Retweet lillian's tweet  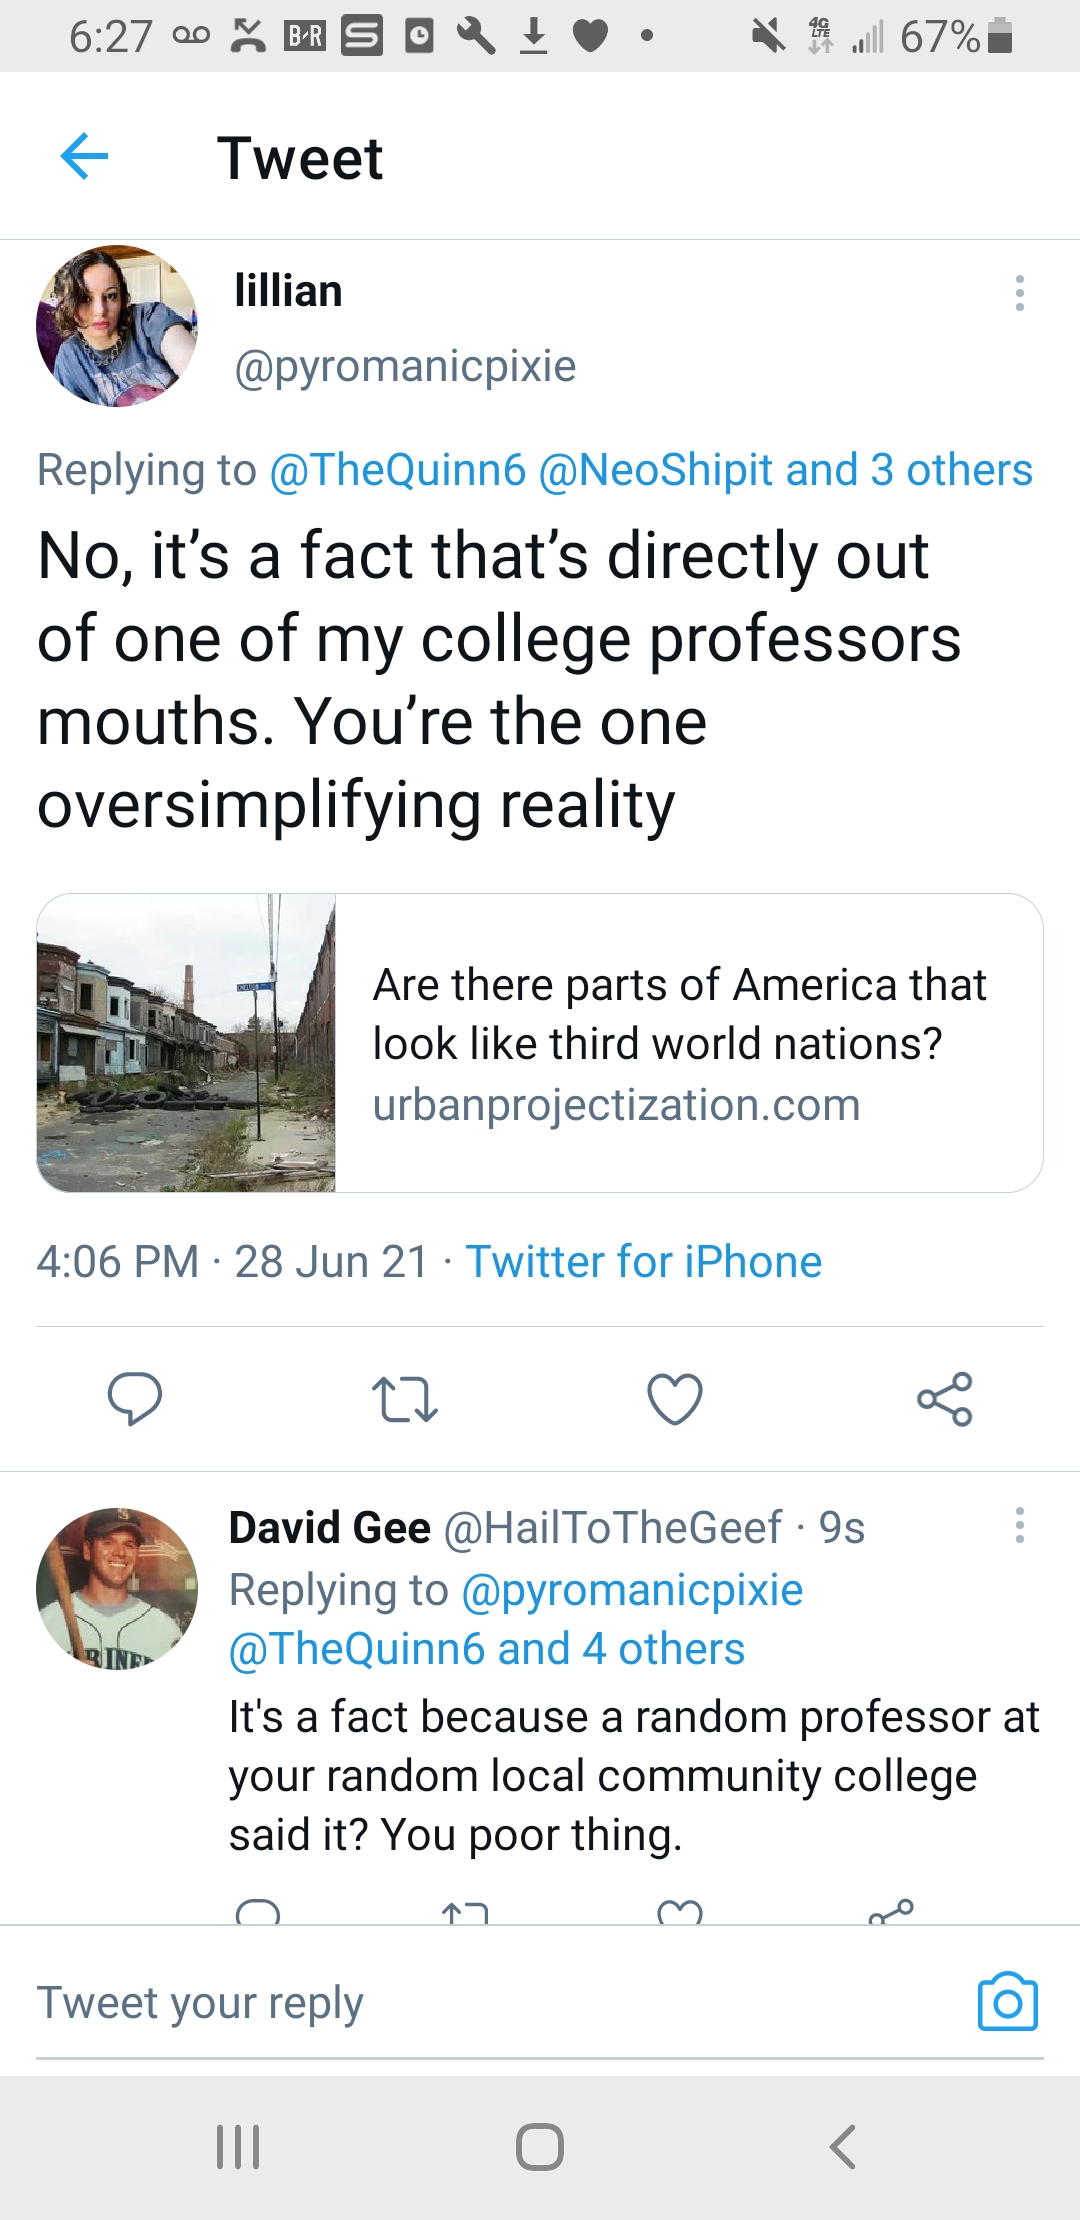(404, 1398)
